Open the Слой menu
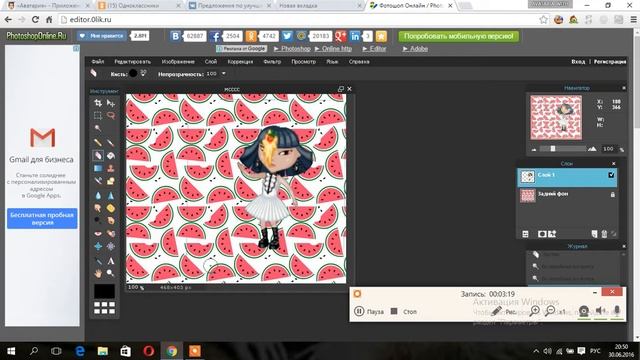 coord(211,62)
